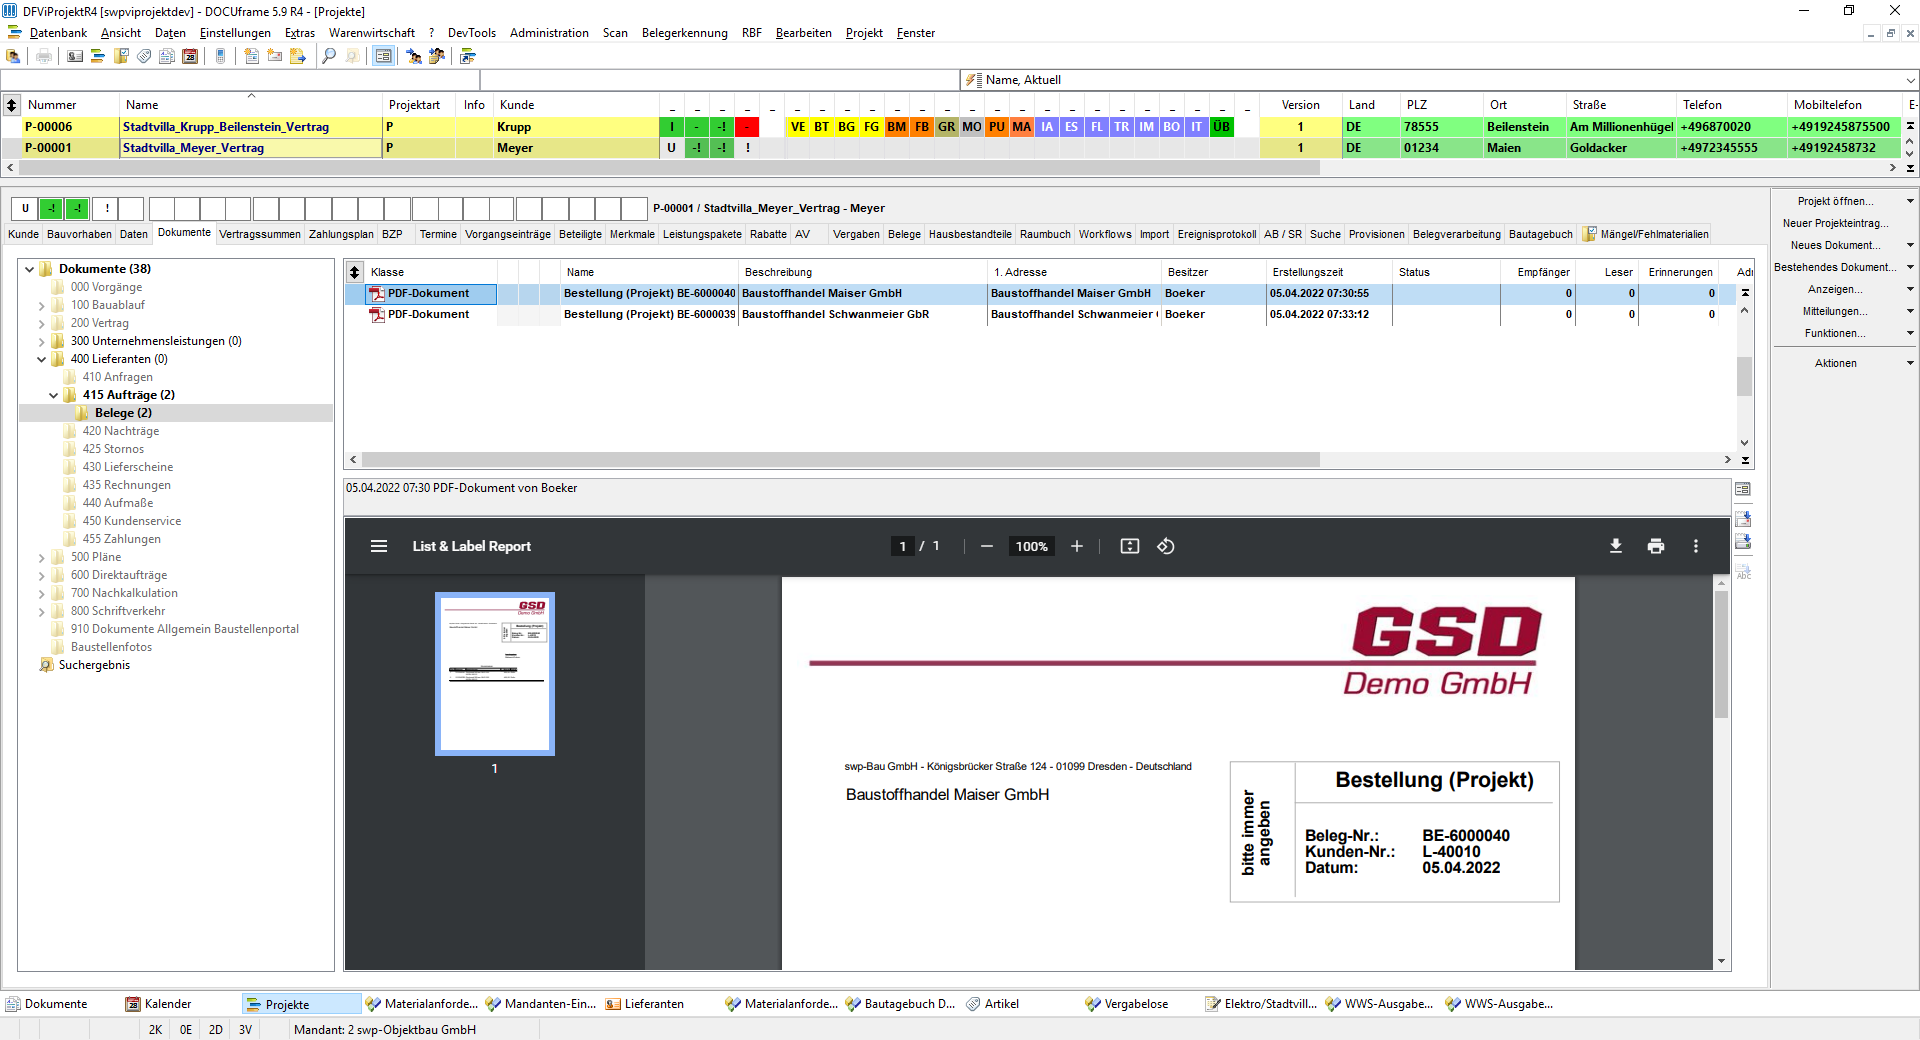Click the mobile phone toolbar icon
This screenshot has width=1920, height=1040.
pos(221,56)
